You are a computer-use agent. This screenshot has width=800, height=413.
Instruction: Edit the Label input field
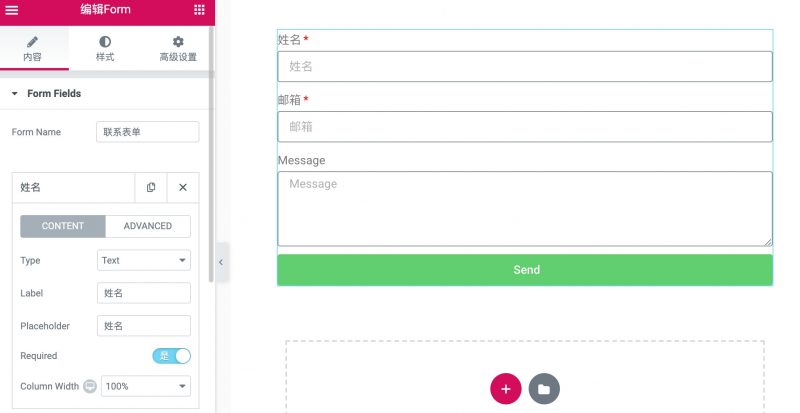pos(144,293)
